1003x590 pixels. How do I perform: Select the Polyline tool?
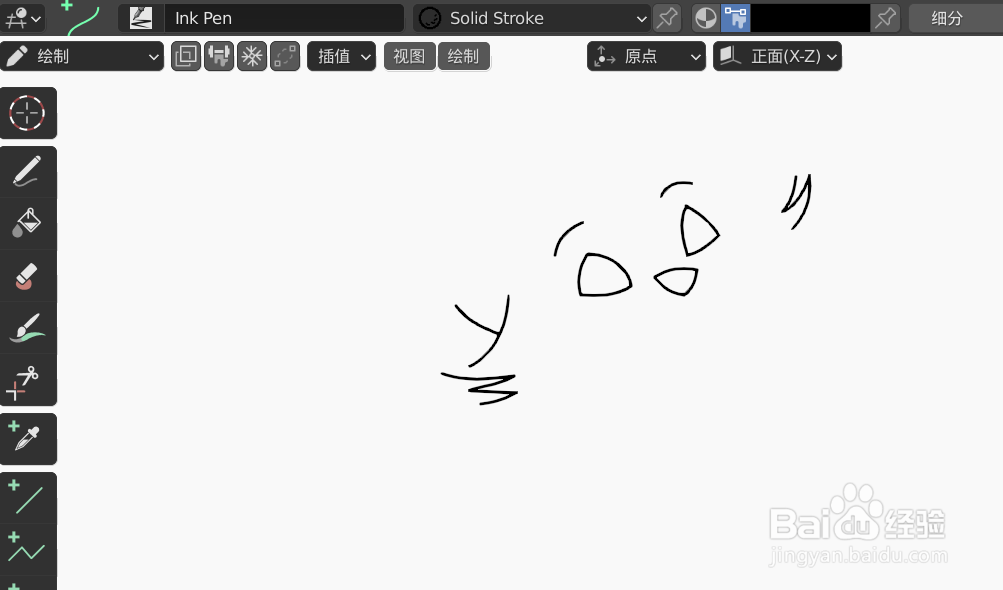(28, 550)
